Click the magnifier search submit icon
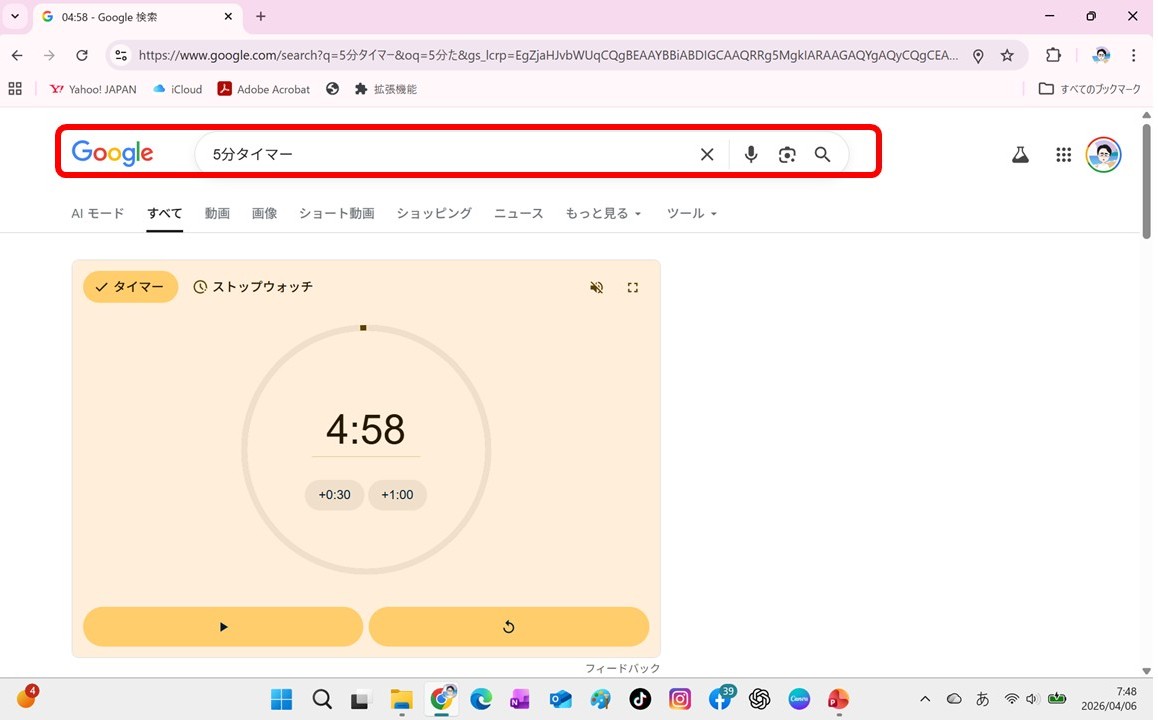 tap(822, 154)
